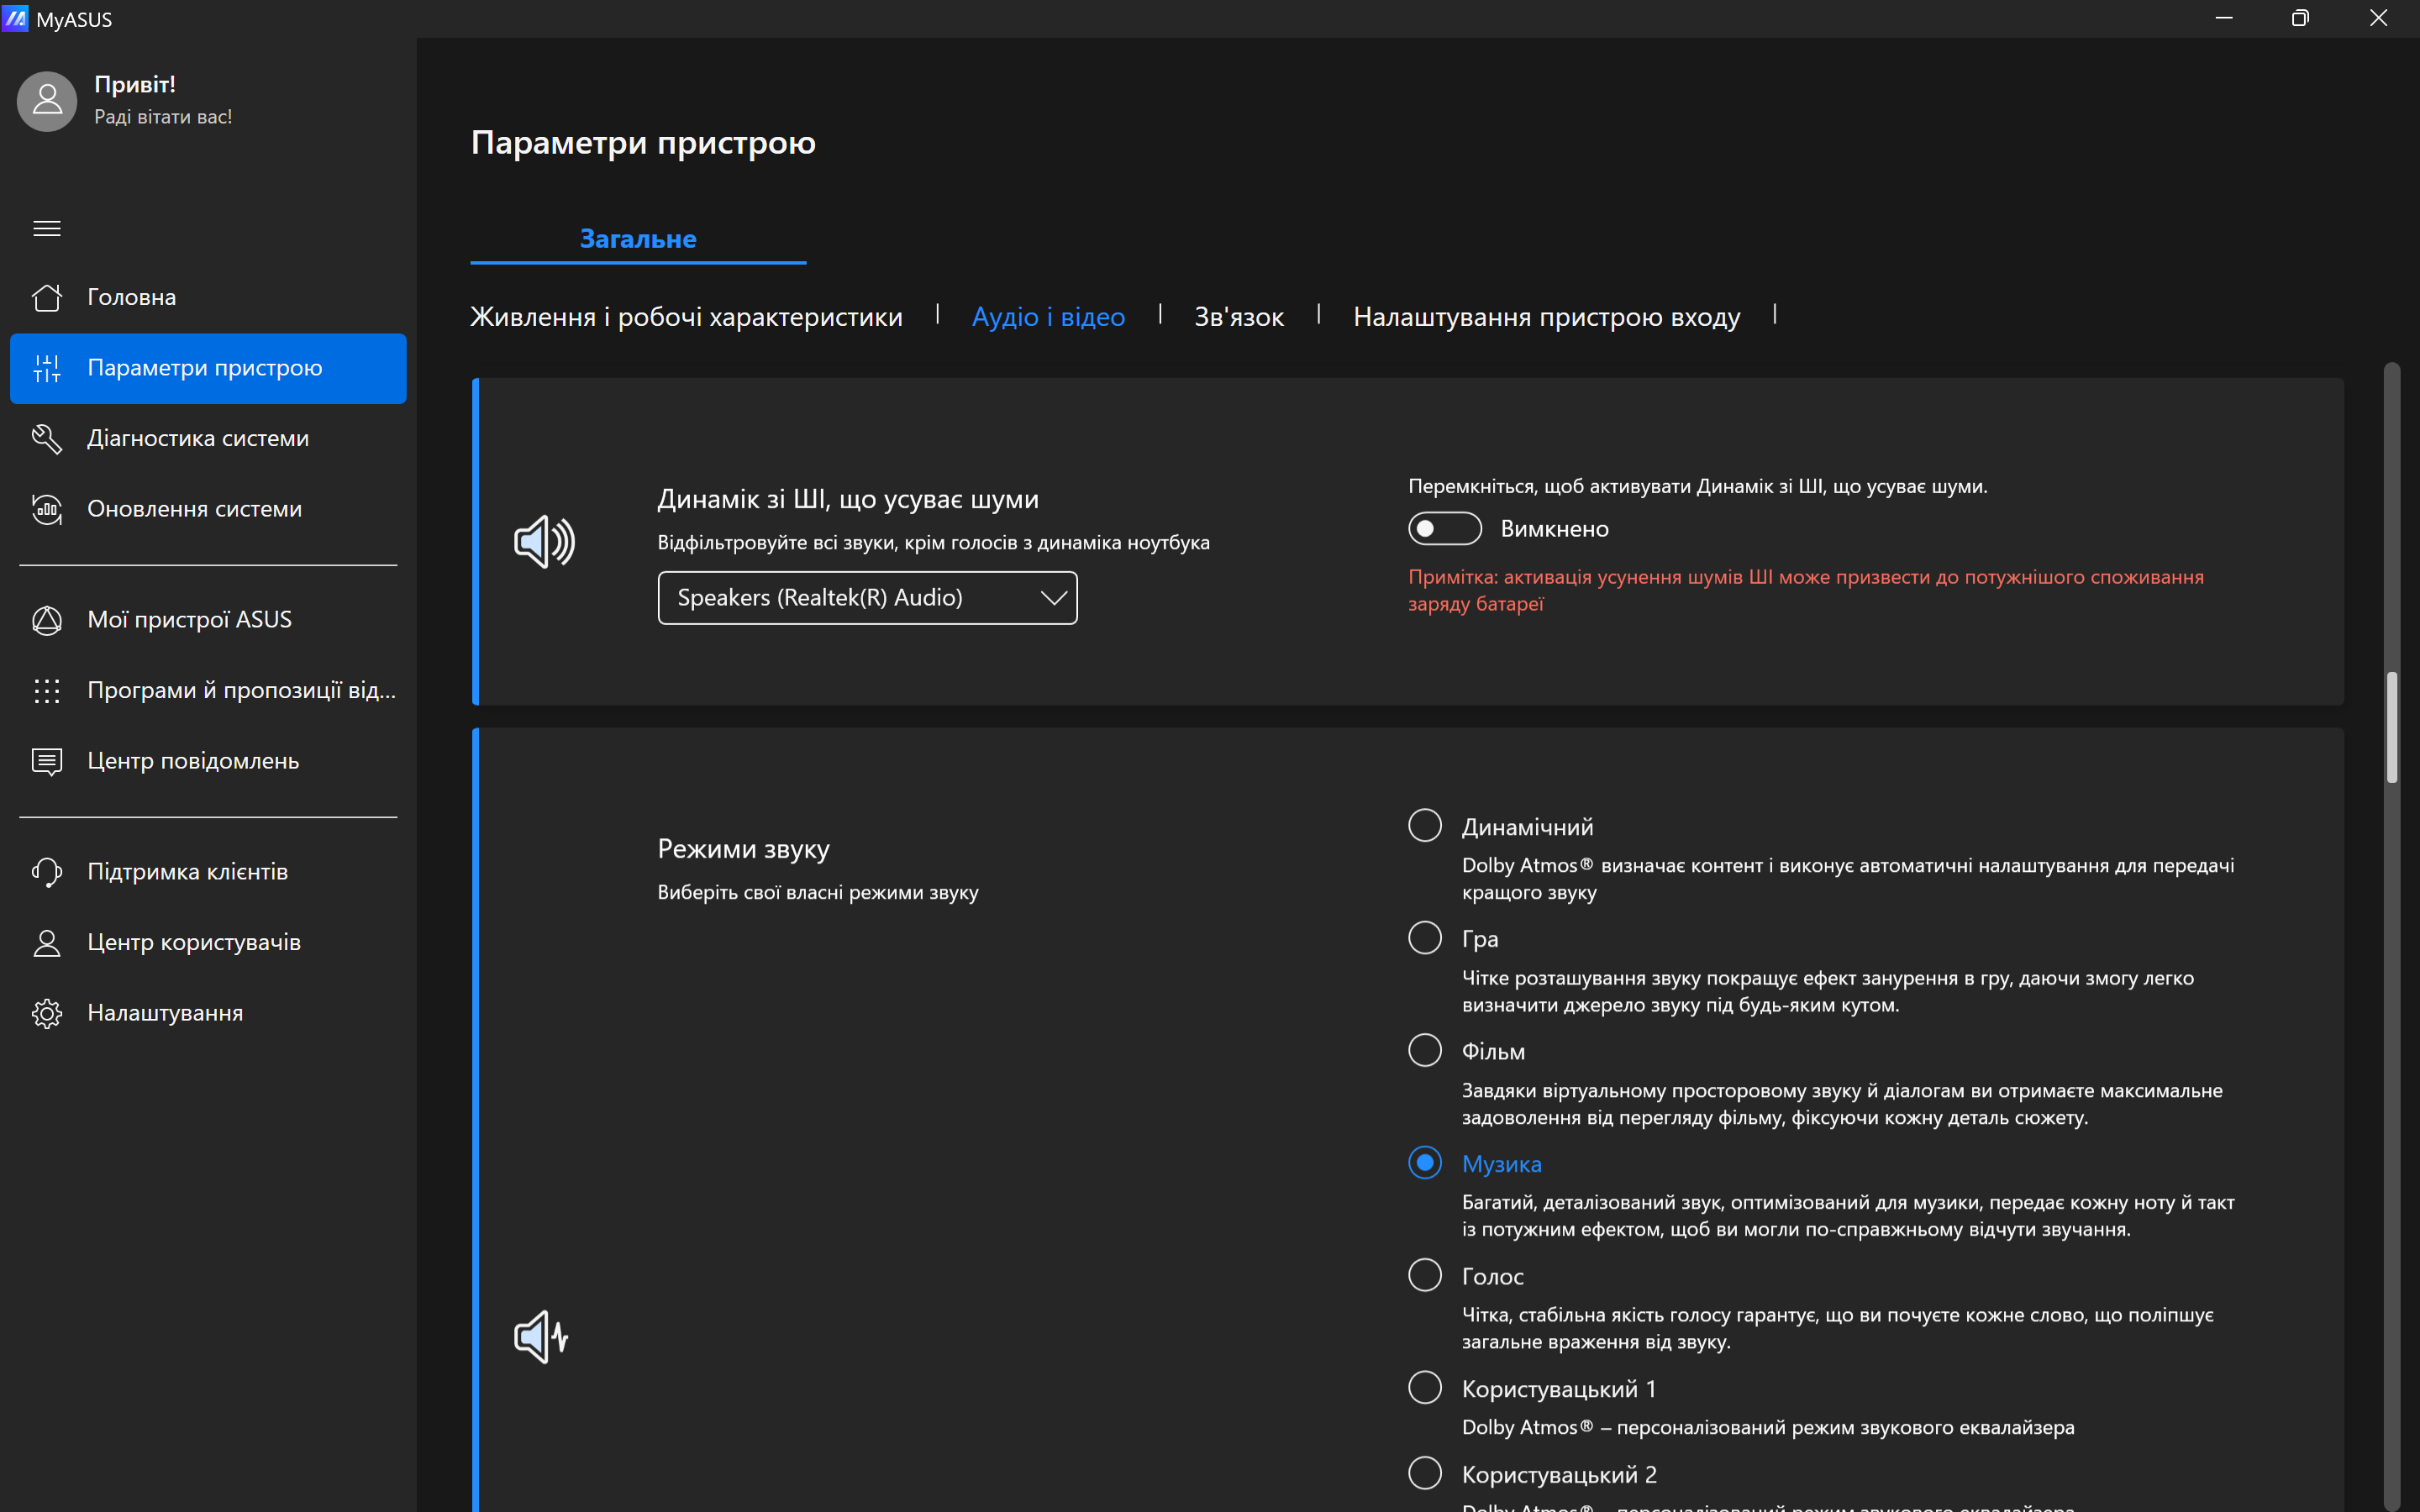Open Живлення і робочі характеристики section

click(686, 317)
